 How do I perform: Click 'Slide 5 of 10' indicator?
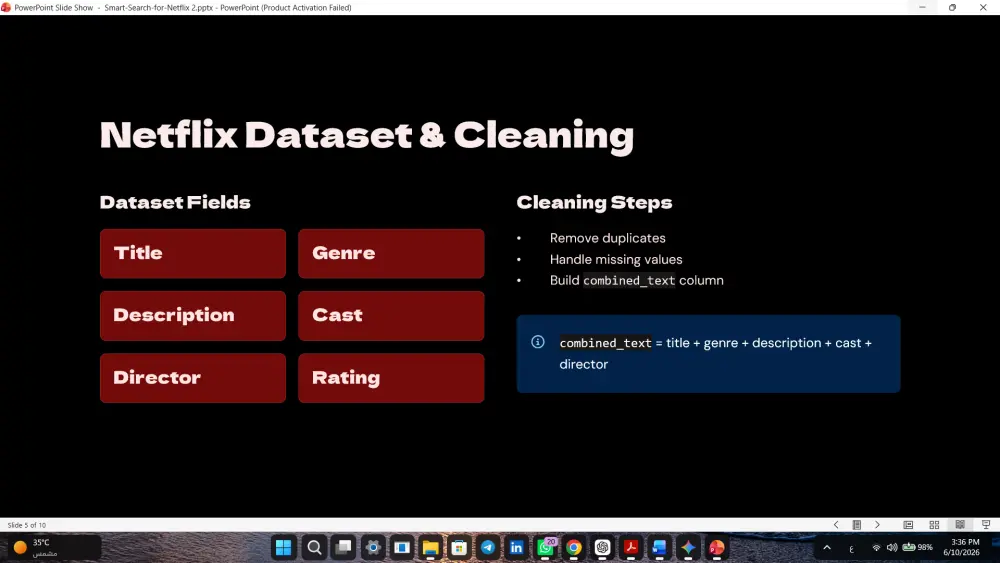[27, 525]
